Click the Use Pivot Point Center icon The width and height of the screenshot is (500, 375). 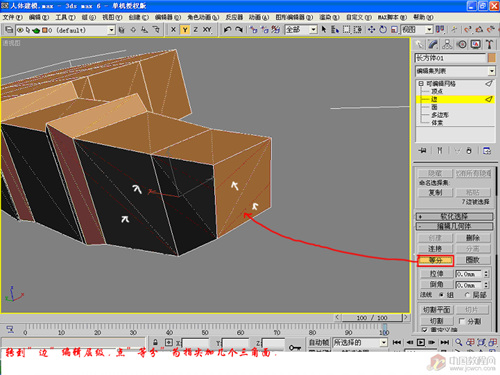(440, 30)
